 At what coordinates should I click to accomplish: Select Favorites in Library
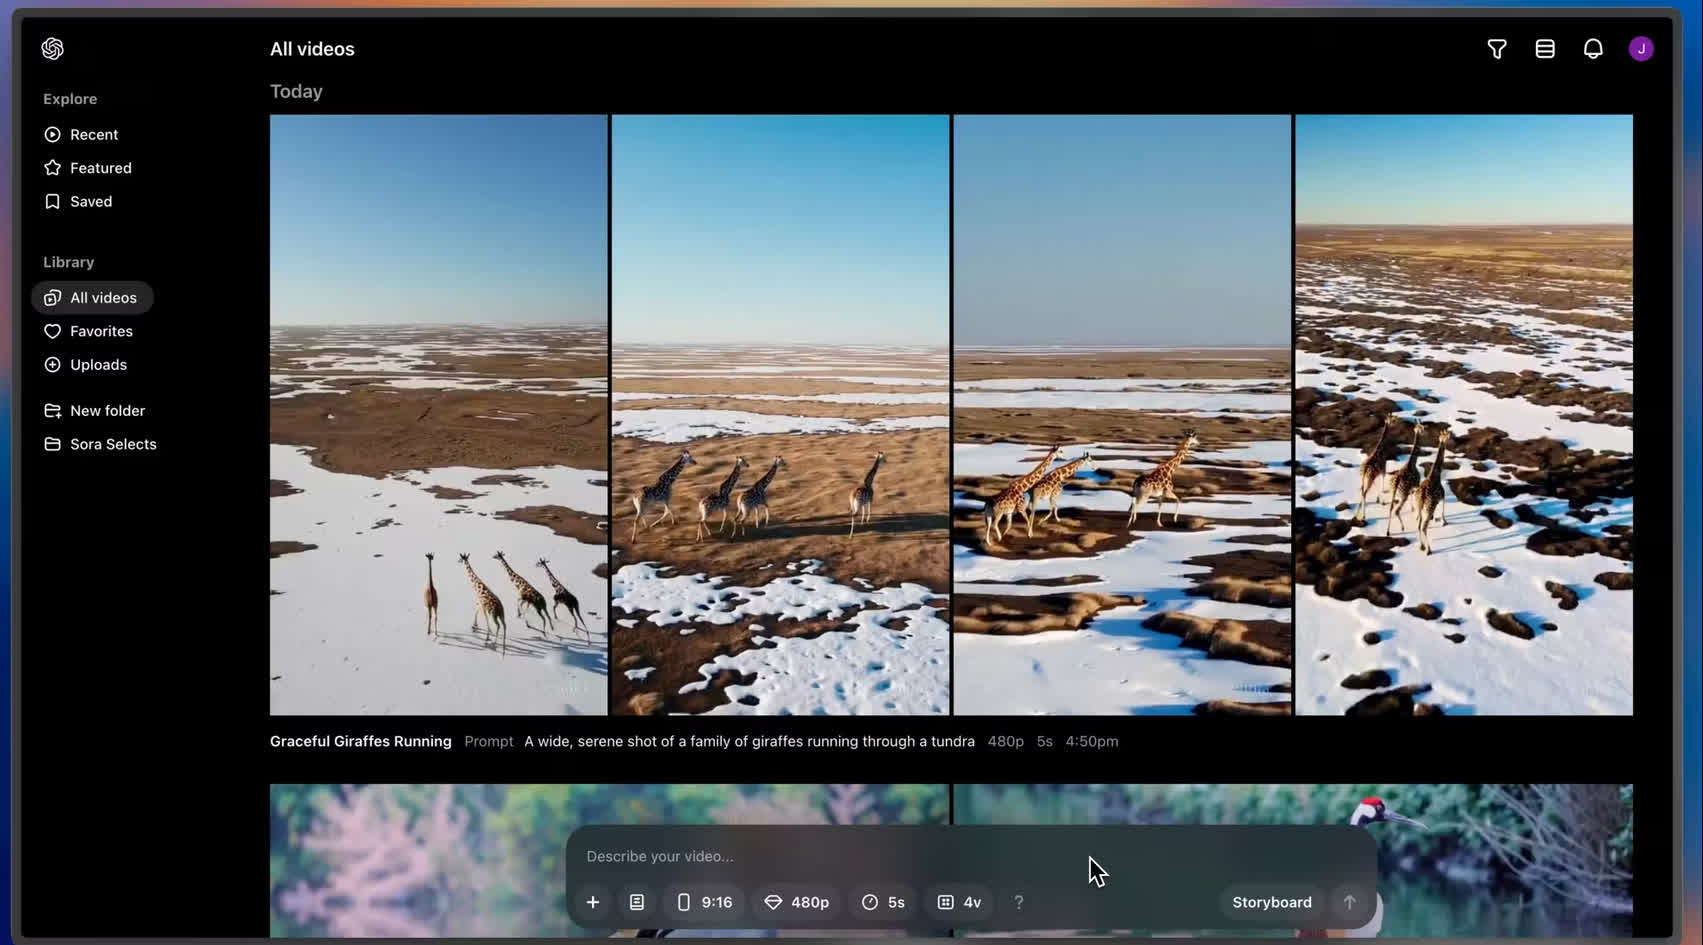[x=101, y=331]
